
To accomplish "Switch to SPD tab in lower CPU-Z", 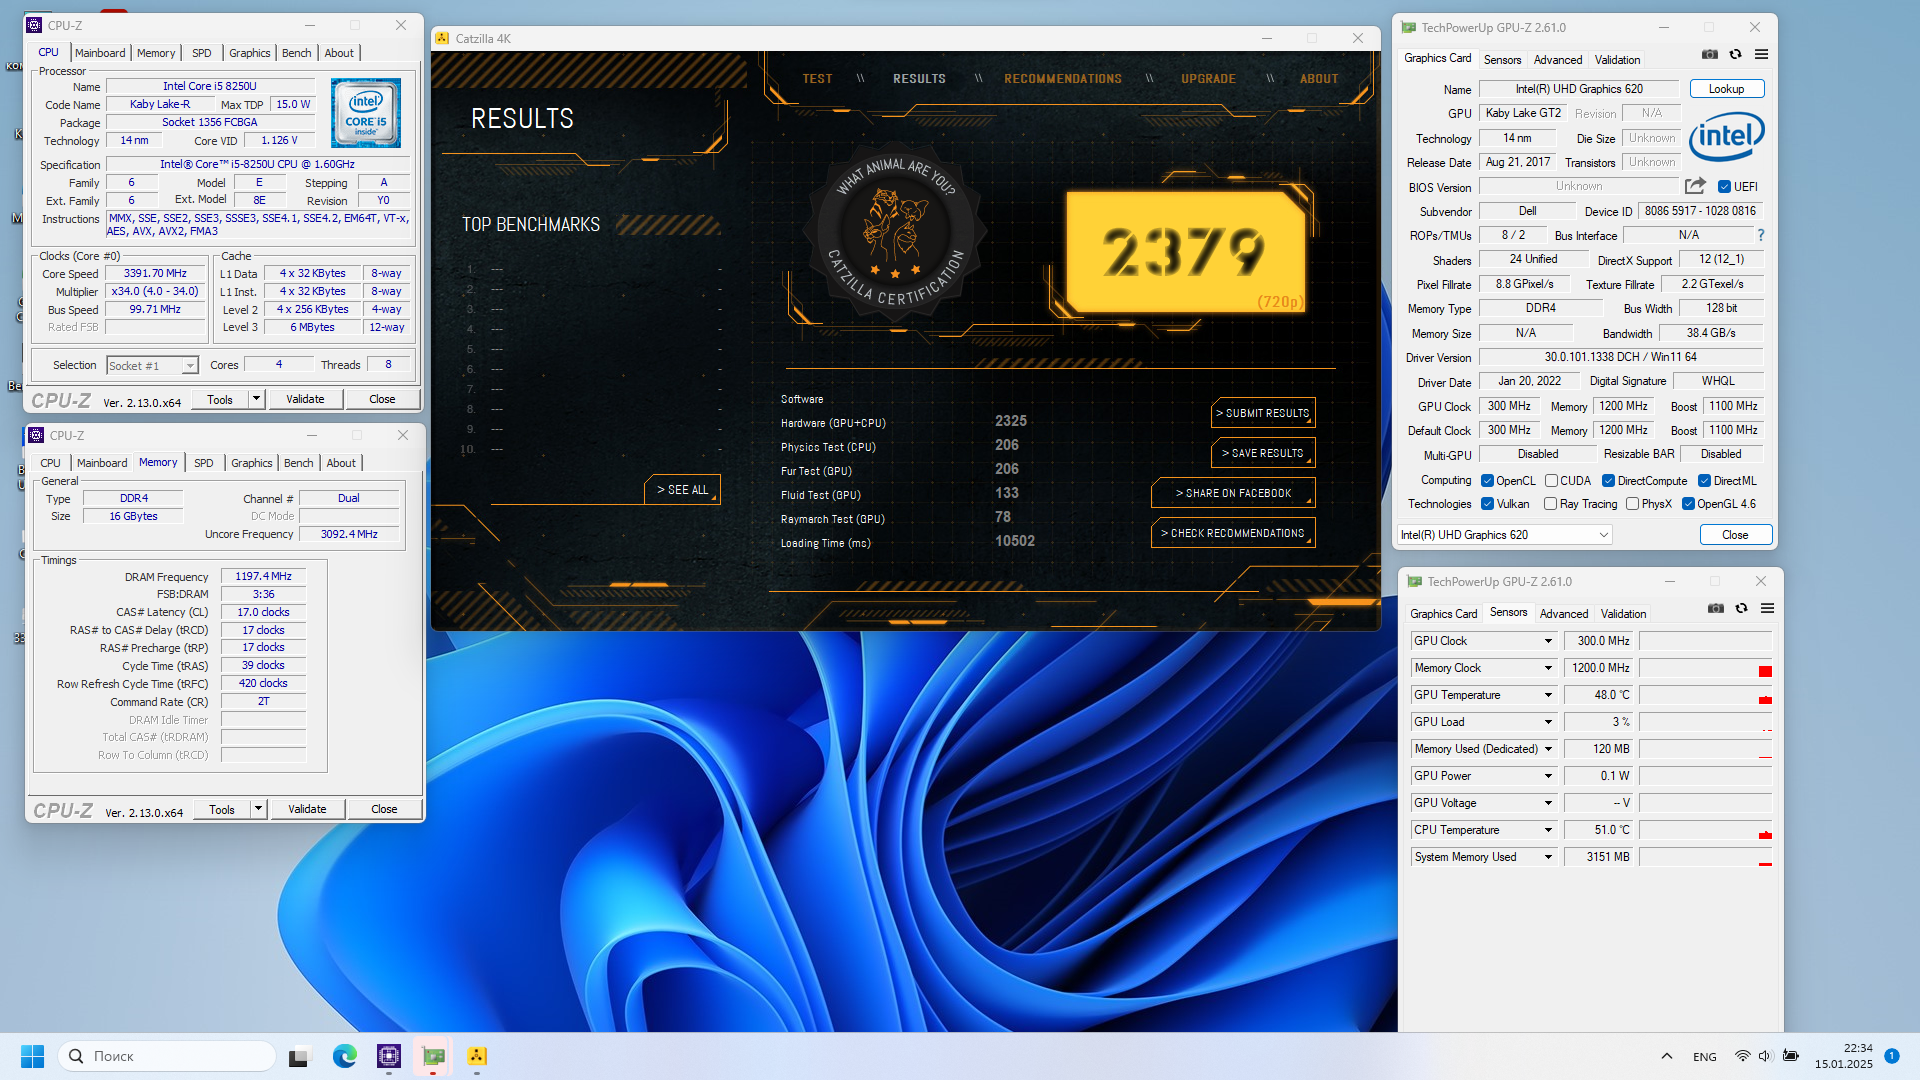I will point(204,463).
